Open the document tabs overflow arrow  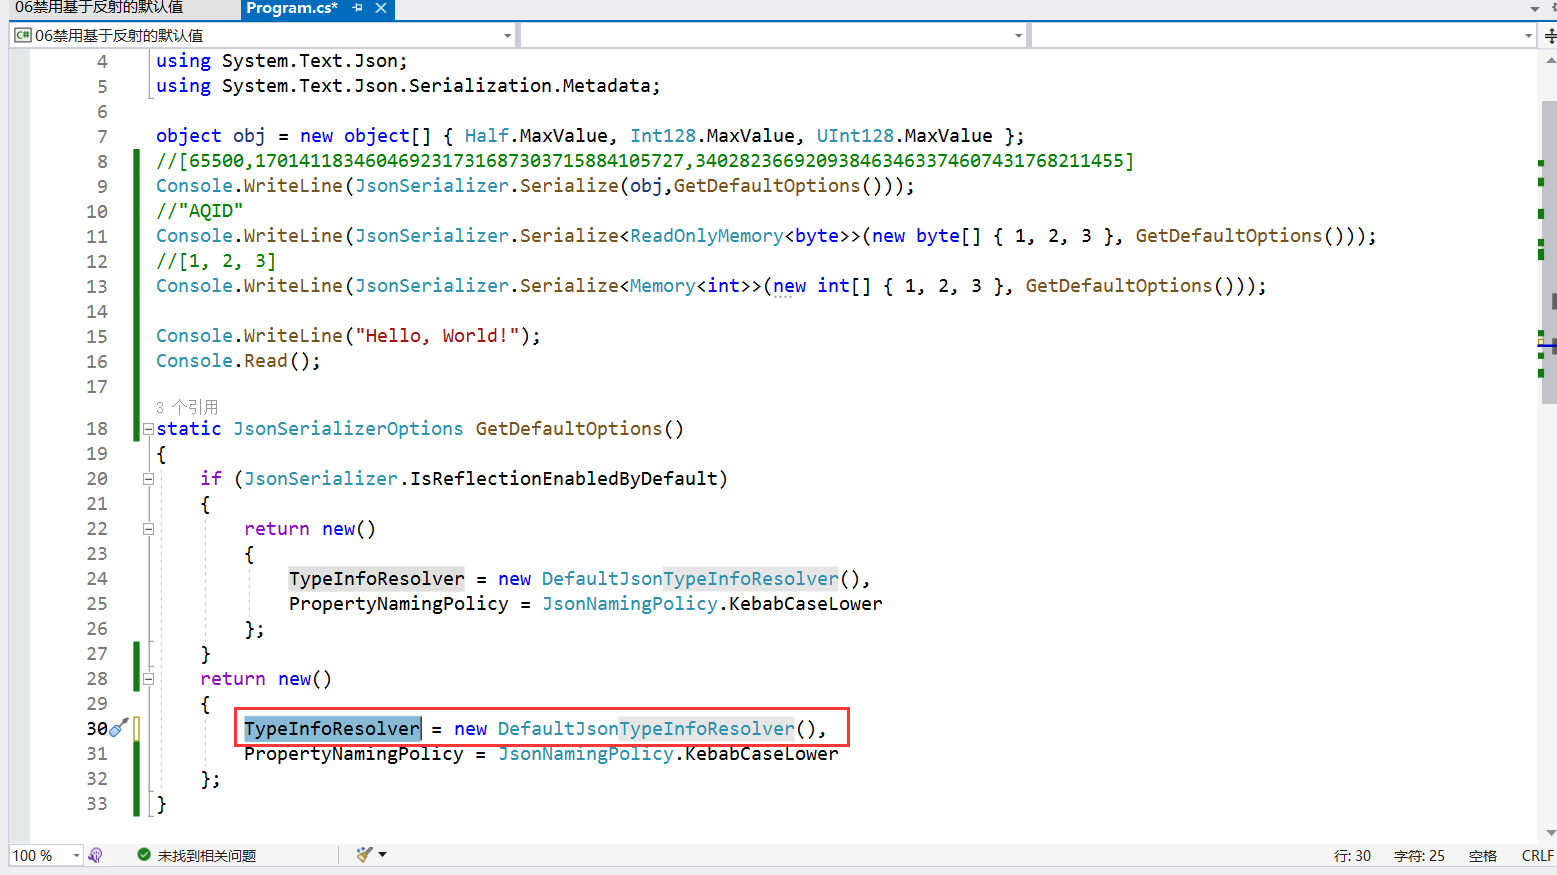pos(1535,9)
